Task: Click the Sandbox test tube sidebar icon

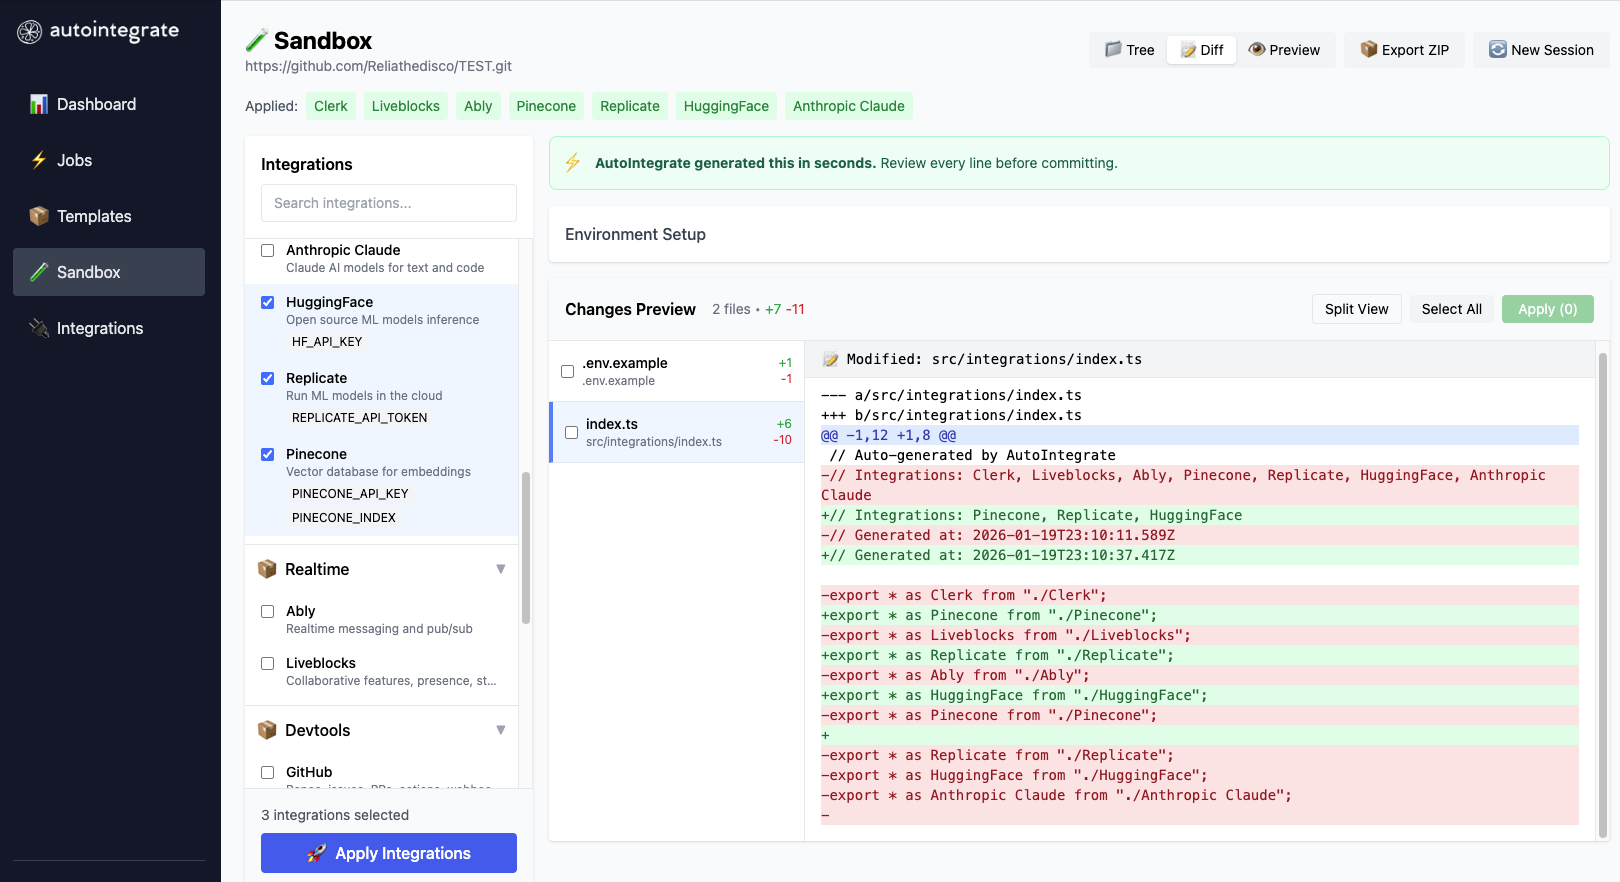Action: point(39,272)
